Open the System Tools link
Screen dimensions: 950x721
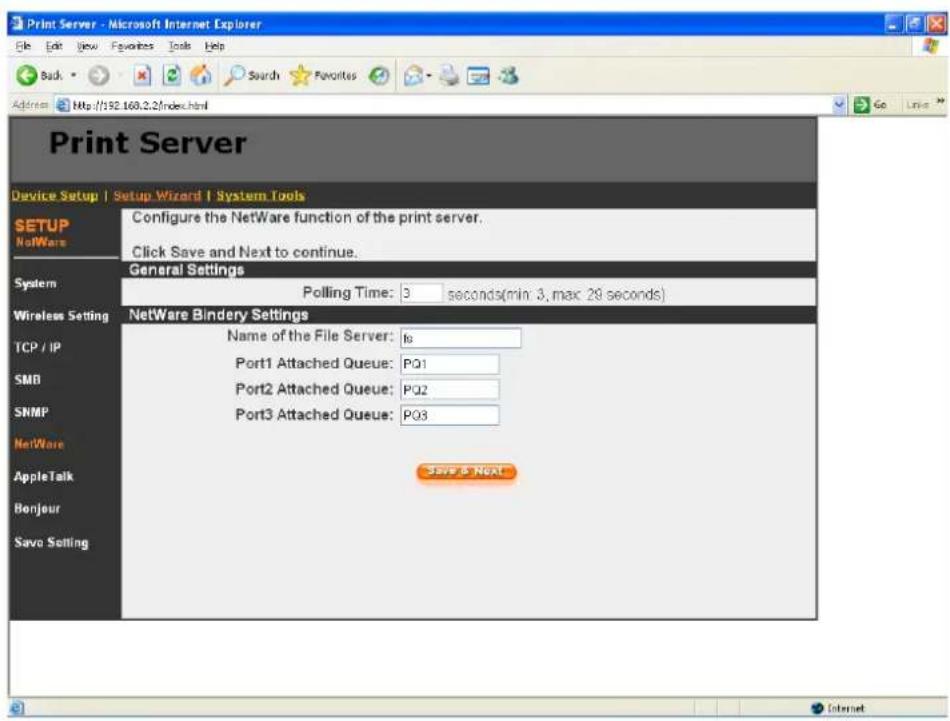261,196
